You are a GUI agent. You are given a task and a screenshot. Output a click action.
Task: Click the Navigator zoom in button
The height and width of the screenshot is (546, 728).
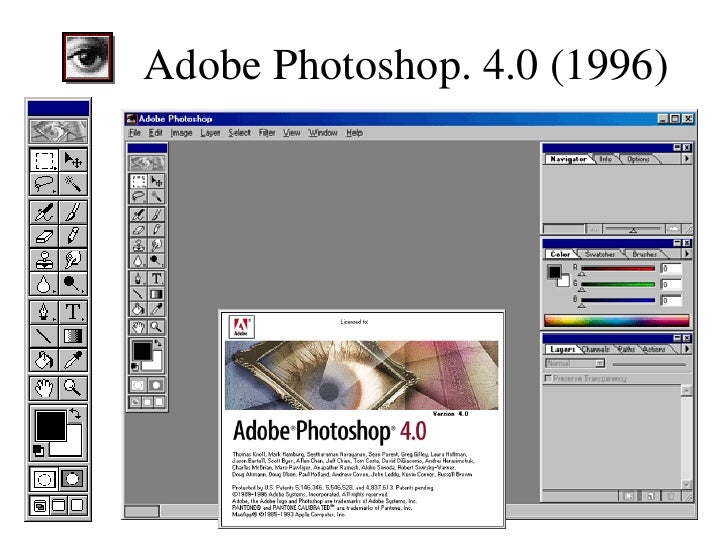coord(674,229)
